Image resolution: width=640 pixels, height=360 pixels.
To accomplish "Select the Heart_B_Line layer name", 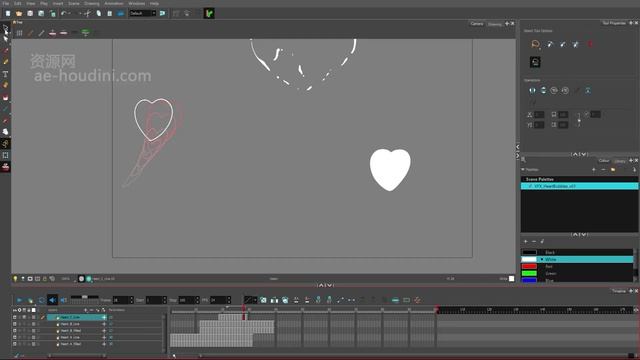I will pos(71,324).
